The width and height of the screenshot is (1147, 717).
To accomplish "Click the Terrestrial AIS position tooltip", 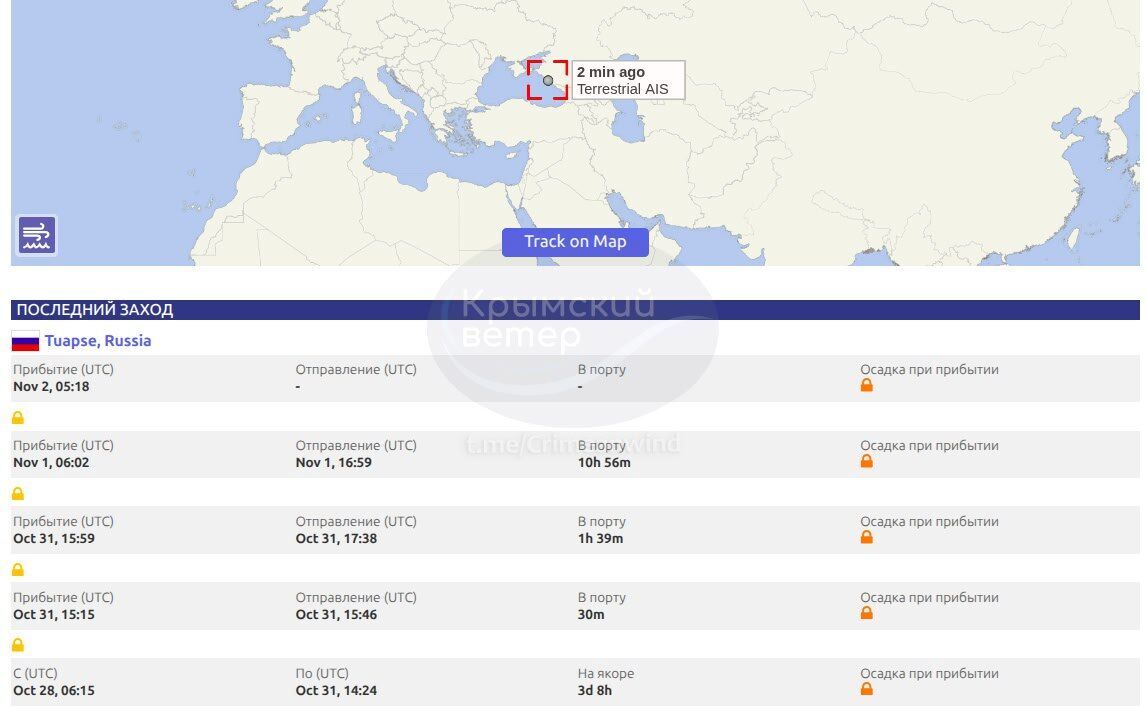I will pos(628,80).
